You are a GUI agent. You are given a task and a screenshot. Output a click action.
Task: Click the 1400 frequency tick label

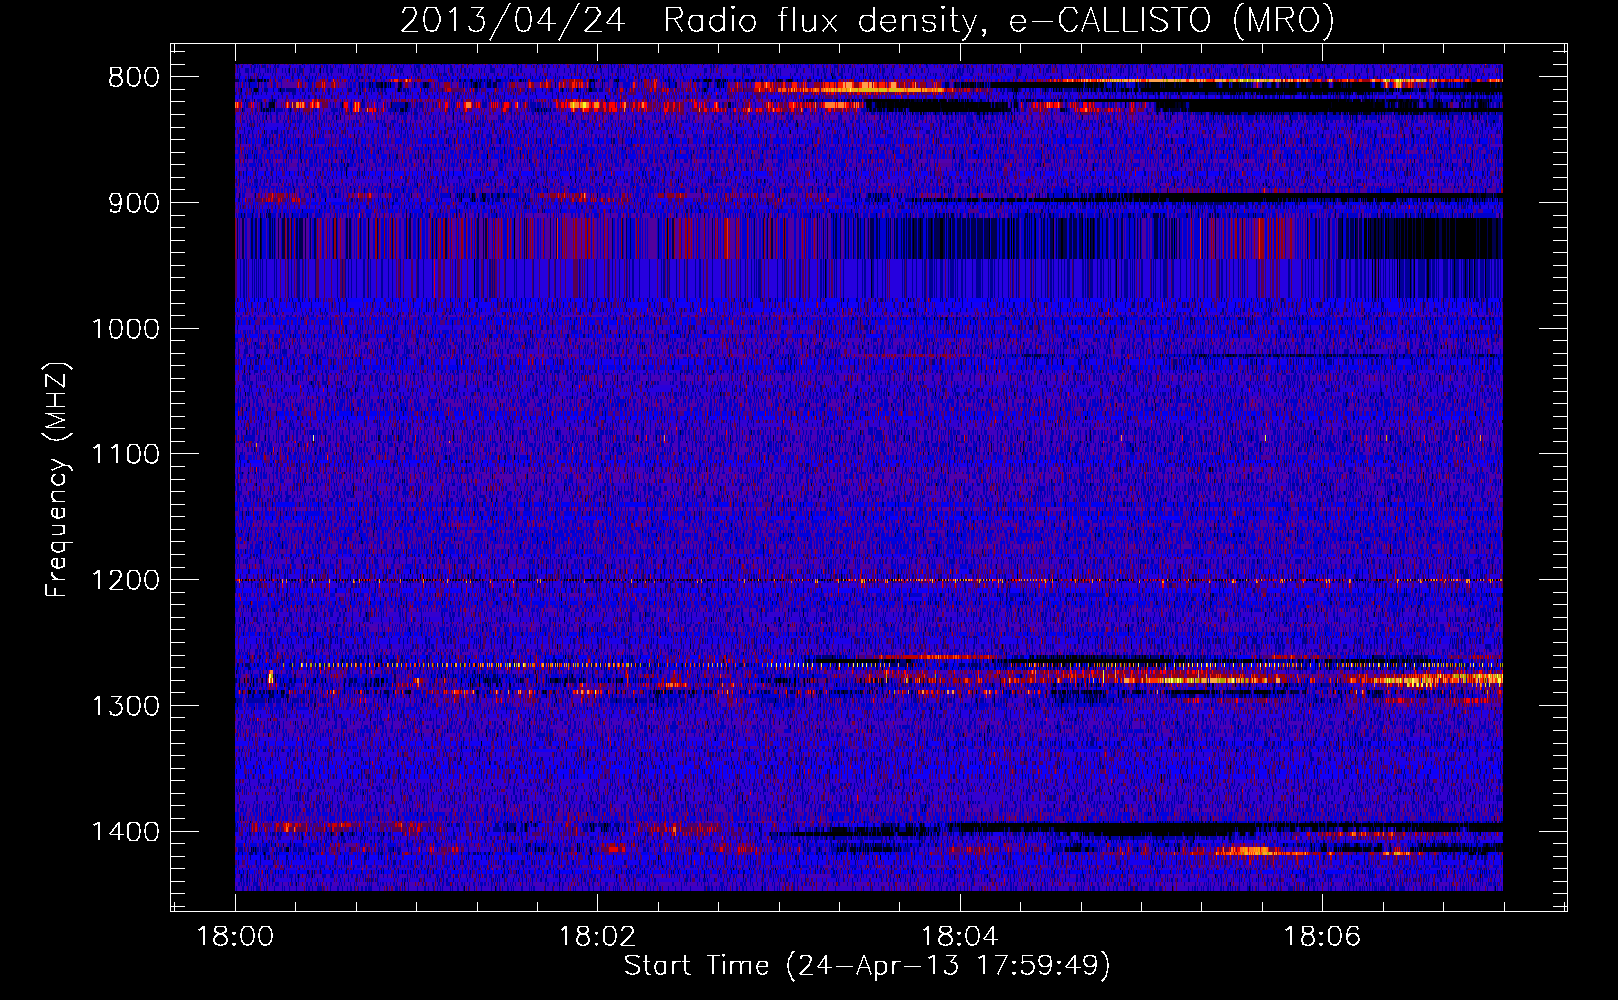125,832
